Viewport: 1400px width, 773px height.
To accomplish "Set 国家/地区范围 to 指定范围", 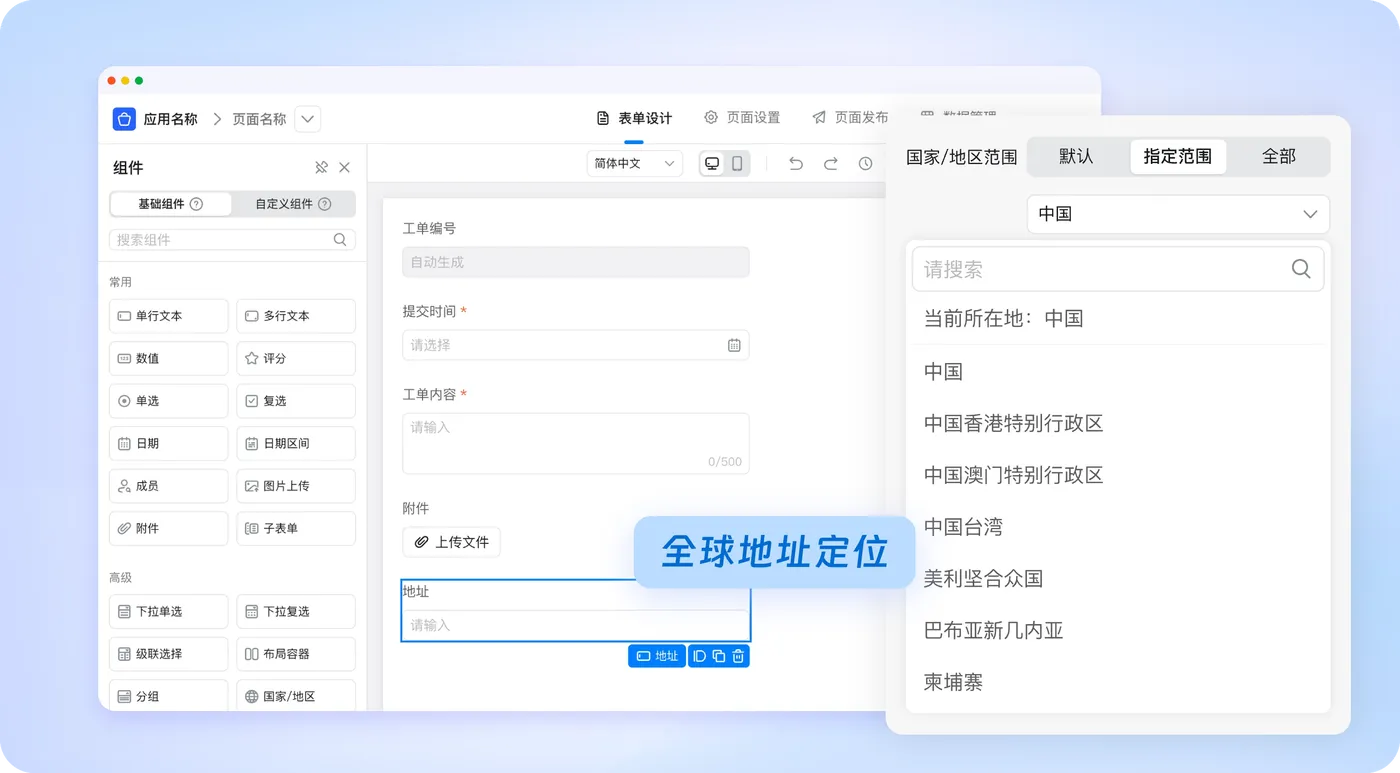I will [x=1178, y=156].
